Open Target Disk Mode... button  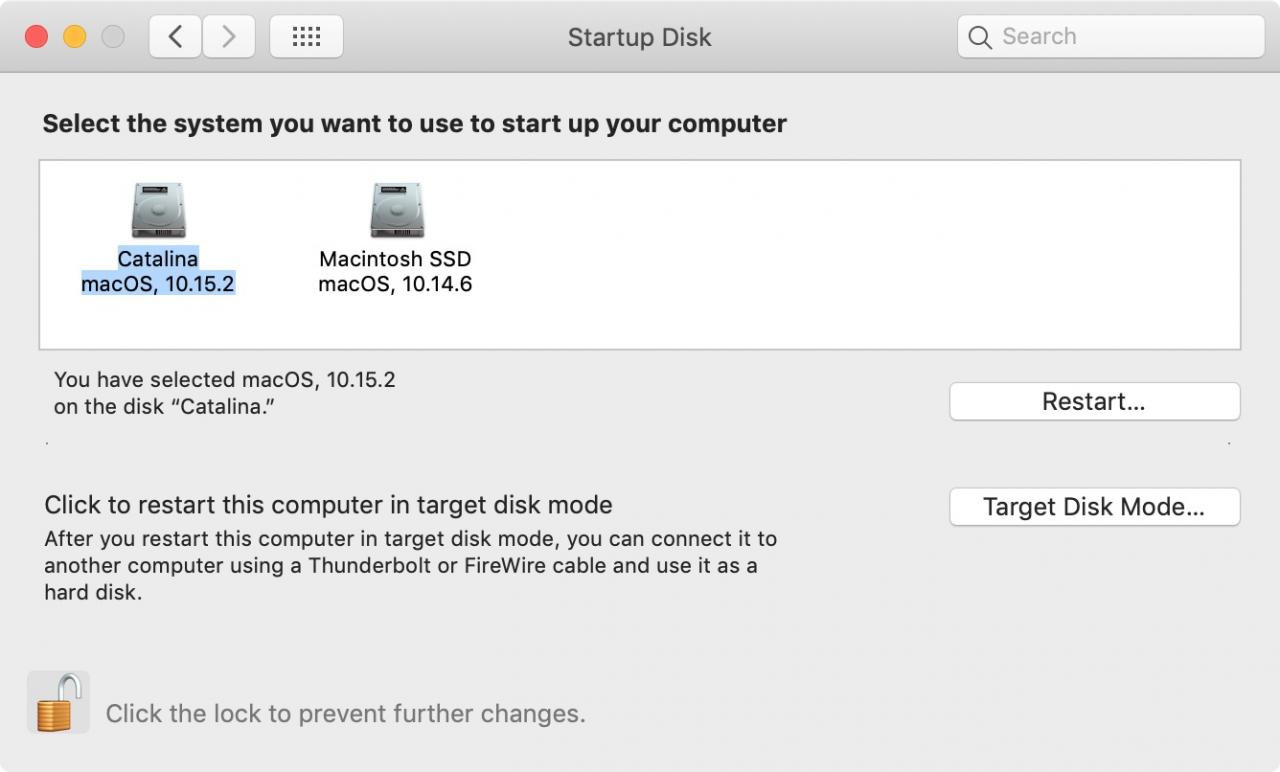tap(1094, 507)
